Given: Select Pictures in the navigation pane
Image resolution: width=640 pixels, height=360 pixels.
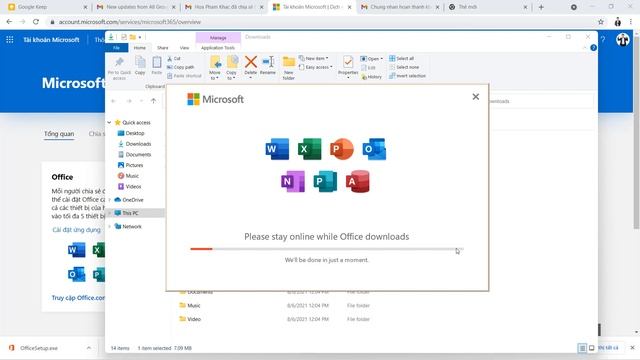Looking at the screenshot, I should point(130,165).
